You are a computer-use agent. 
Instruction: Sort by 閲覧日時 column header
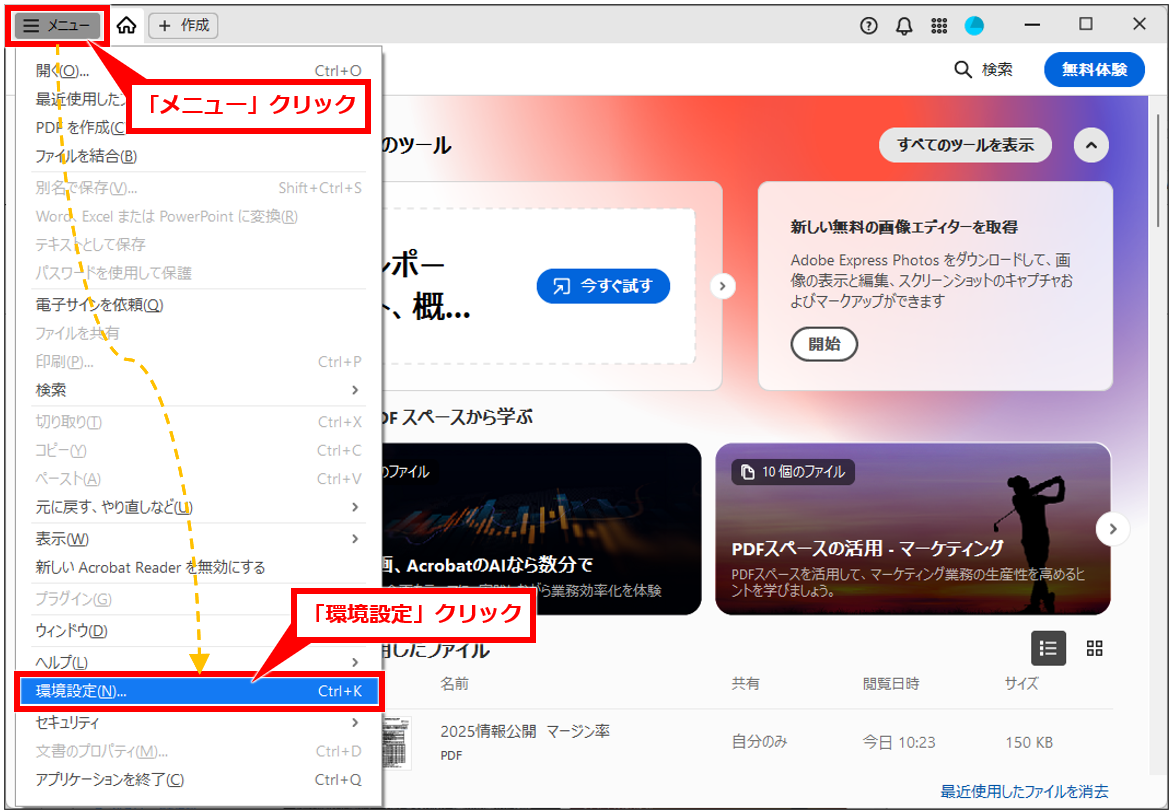tap(891, 683)
